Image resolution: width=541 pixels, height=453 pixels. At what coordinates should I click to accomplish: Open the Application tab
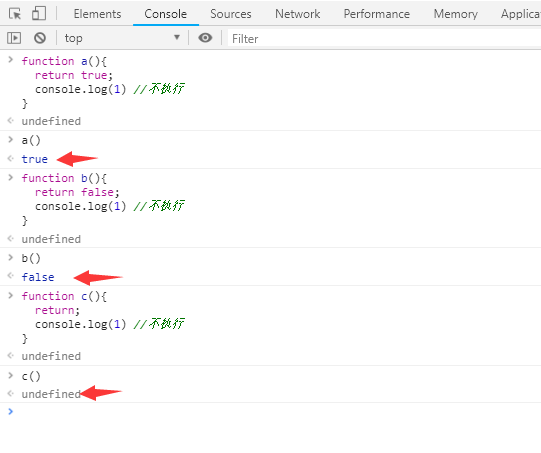520,14
